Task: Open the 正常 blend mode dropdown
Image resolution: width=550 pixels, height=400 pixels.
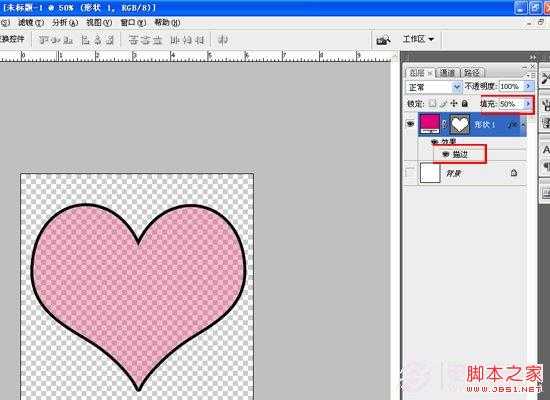Action: point(434,87)
